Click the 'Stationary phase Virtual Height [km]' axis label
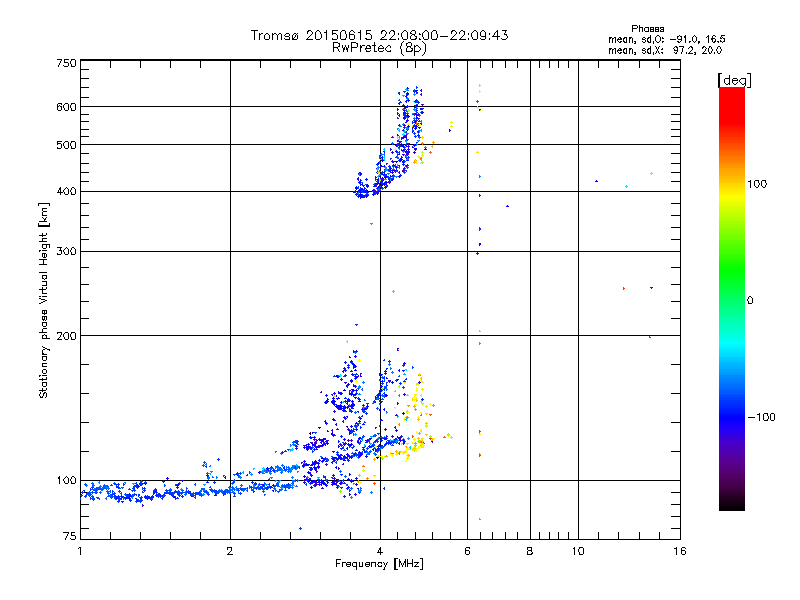This screenshot has width=800, height=600. 43,301
